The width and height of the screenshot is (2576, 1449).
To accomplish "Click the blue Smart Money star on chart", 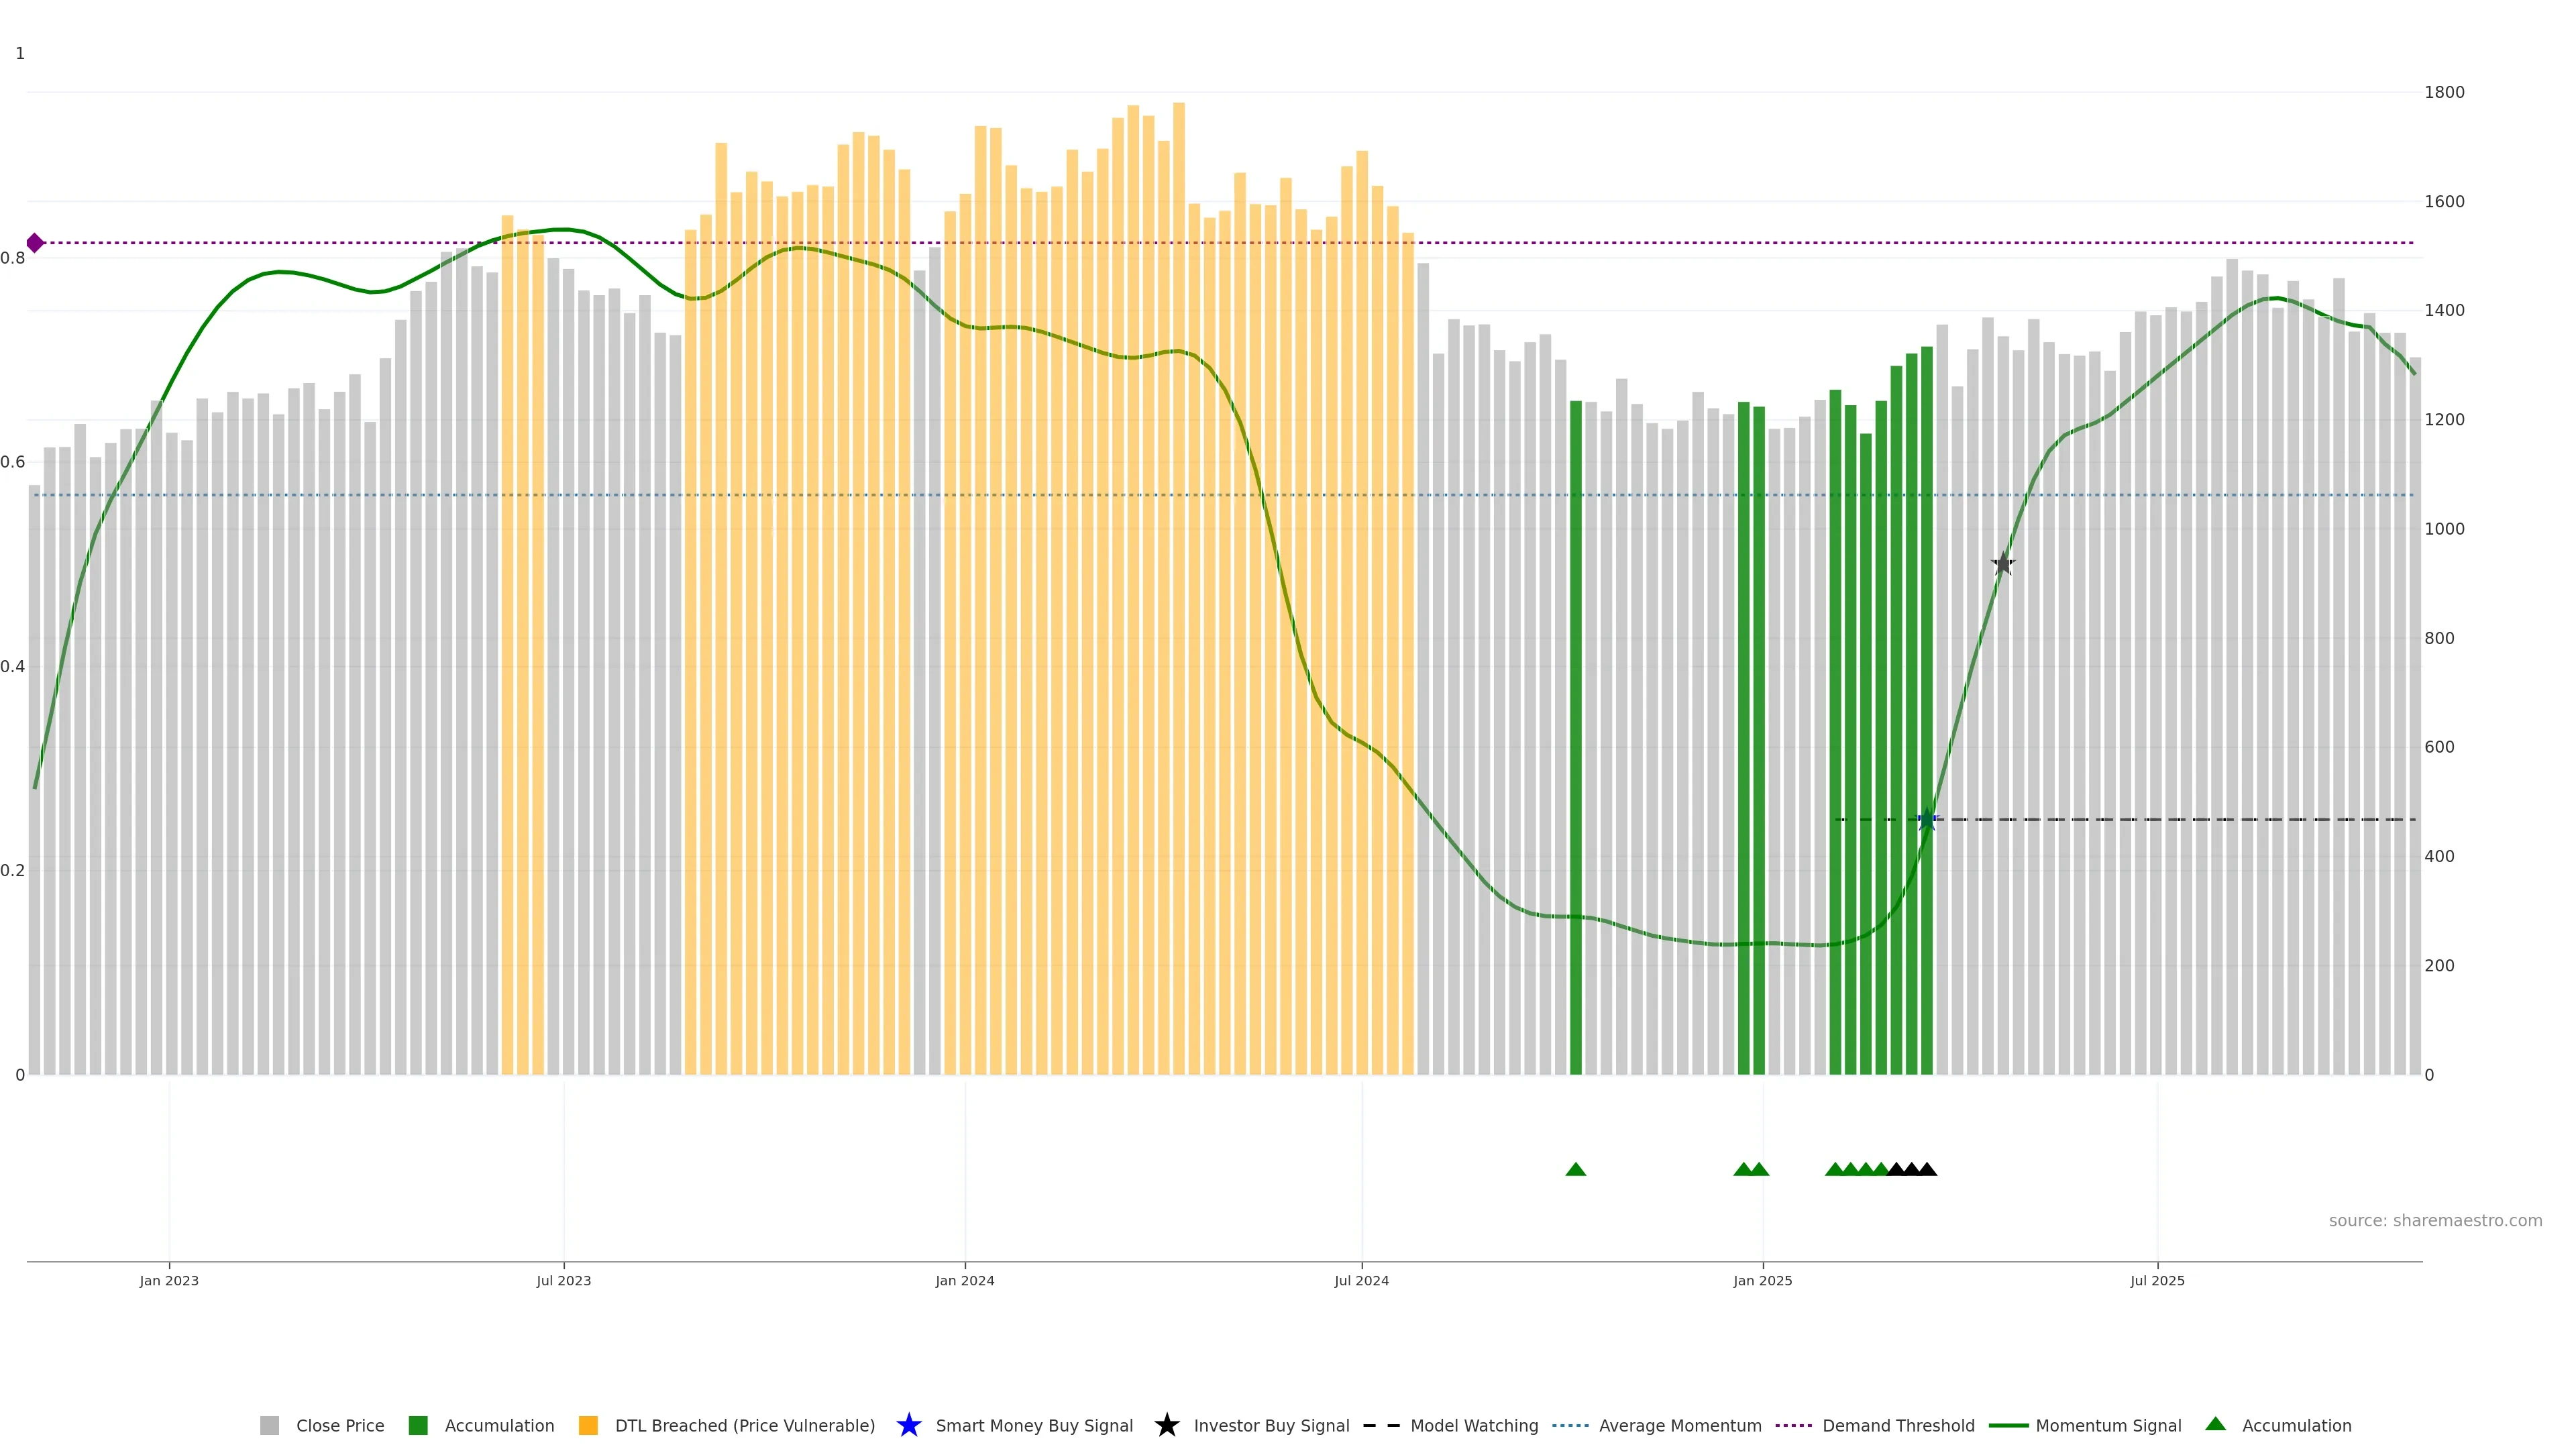I will click(1927, 820).
